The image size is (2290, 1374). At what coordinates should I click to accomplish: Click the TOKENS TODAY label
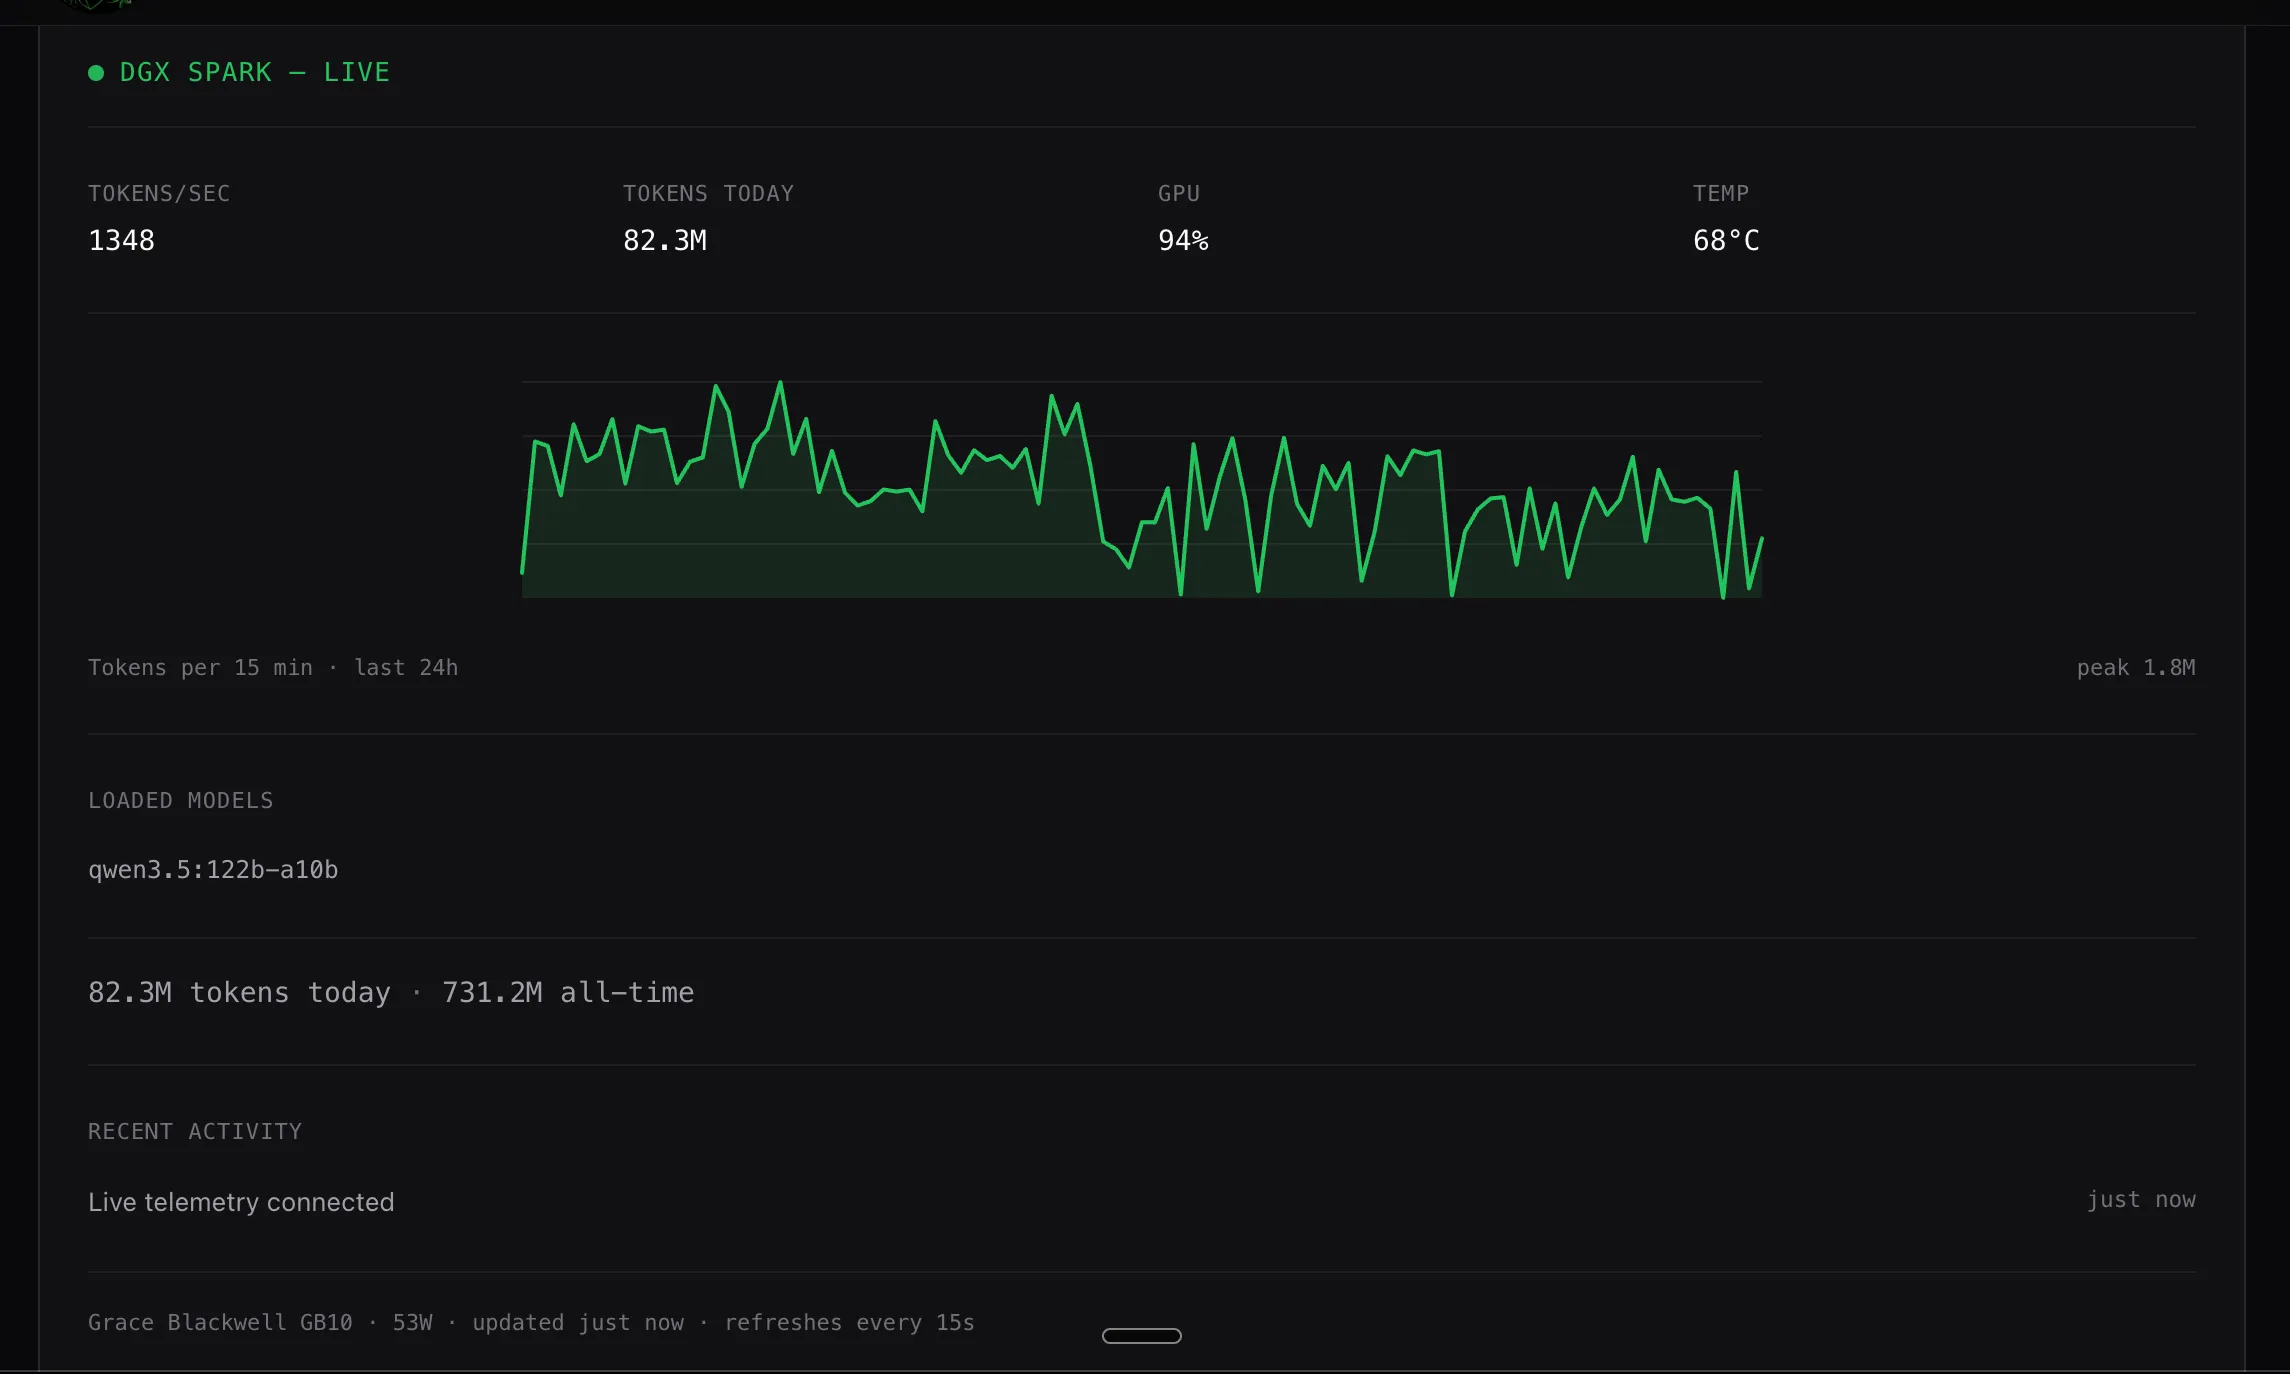[x=708, y=194]
